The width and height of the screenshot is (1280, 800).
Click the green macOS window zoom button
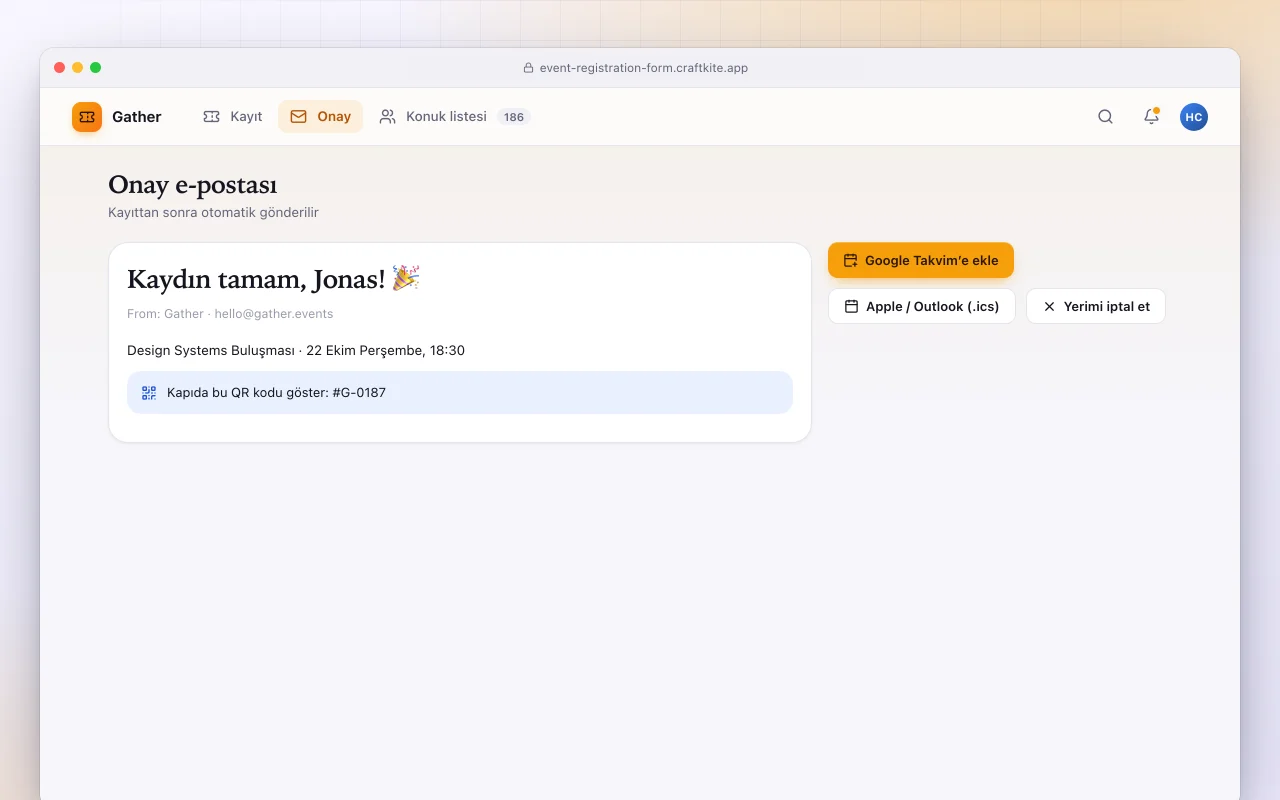95,68
